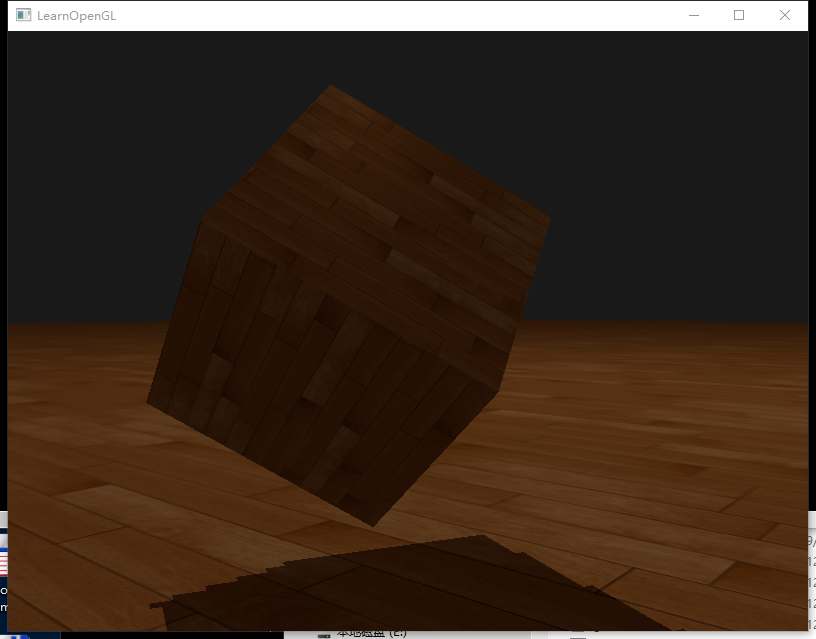Close the LearnOpenGL window
816x639 pixels.
point(785,16)
